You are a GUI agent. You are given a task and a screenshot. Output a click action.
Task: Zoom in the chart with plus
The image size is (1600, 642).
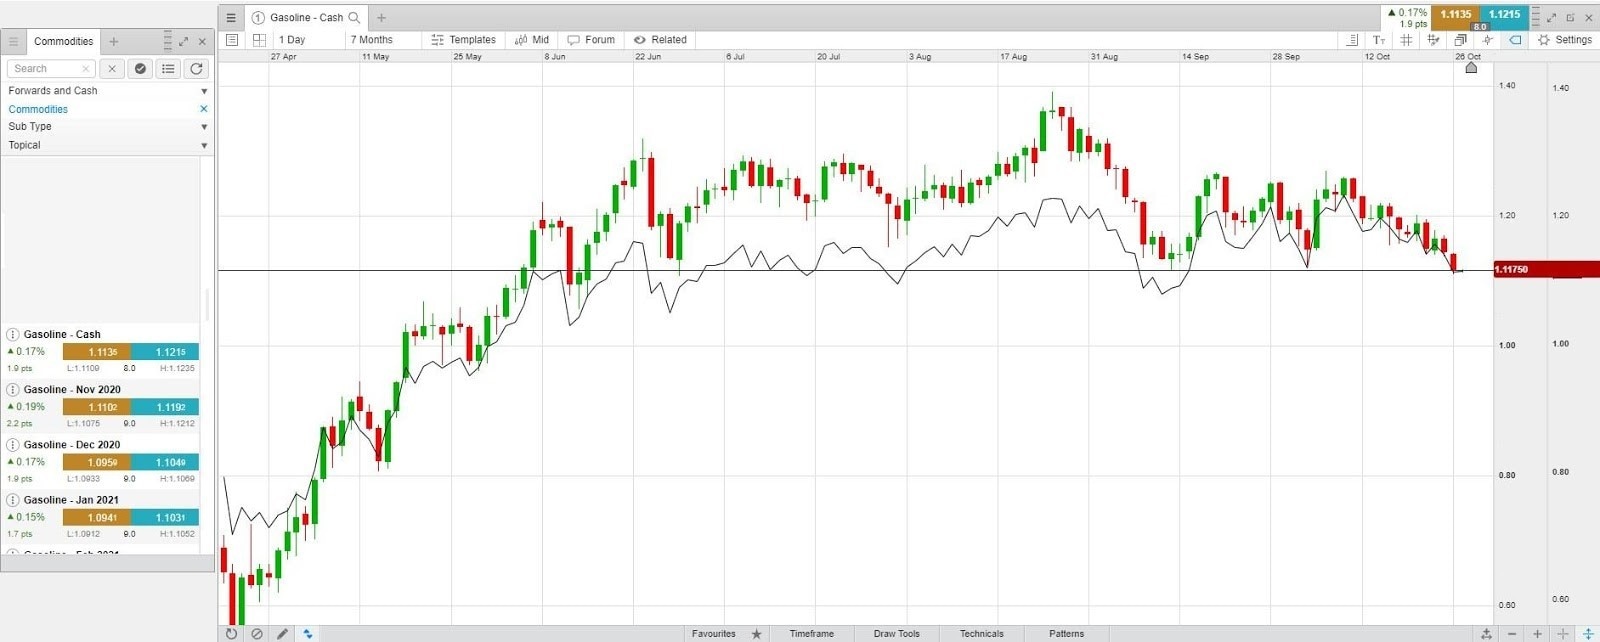pos(1538,633)
